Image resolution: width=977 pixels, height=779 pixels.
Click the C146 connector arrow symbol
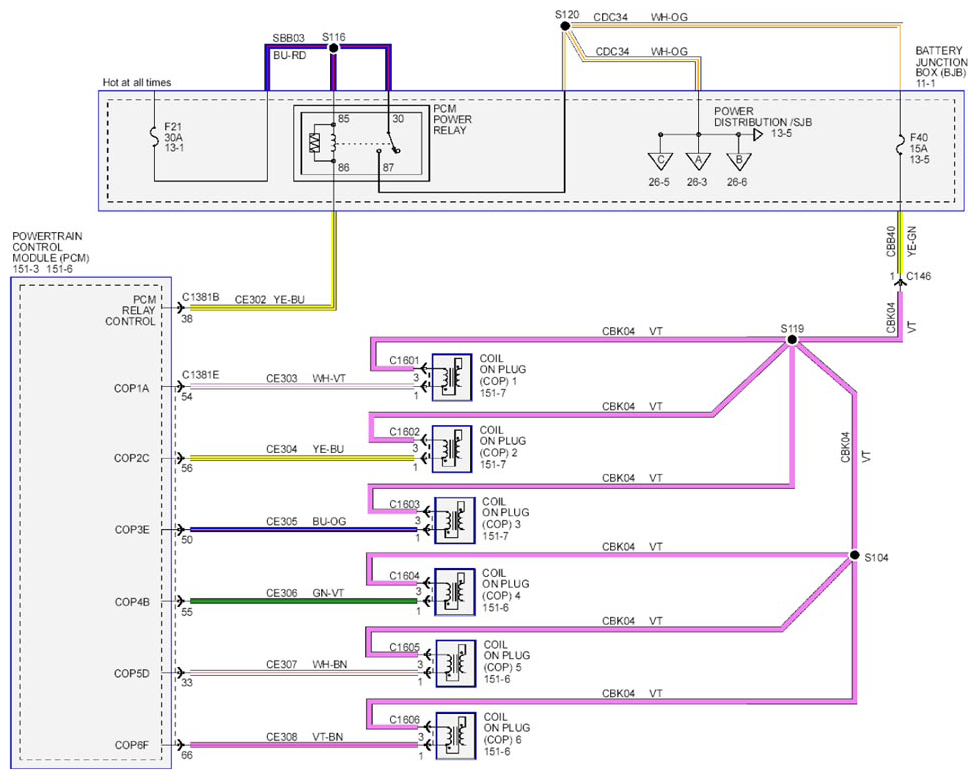tap(900, 281)
